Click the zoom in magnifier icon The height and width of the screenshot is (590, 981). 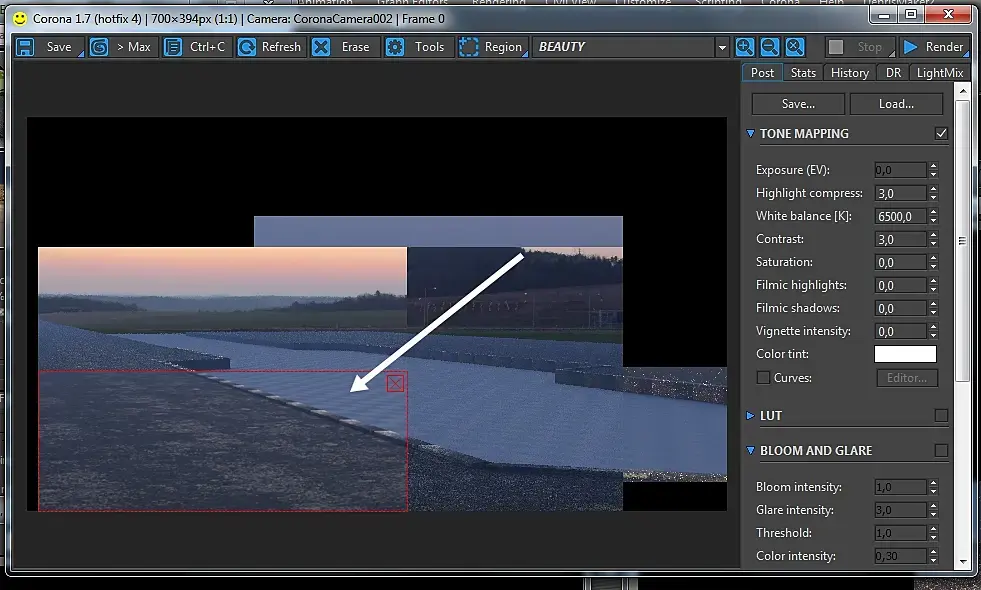[x=745, y=47]
